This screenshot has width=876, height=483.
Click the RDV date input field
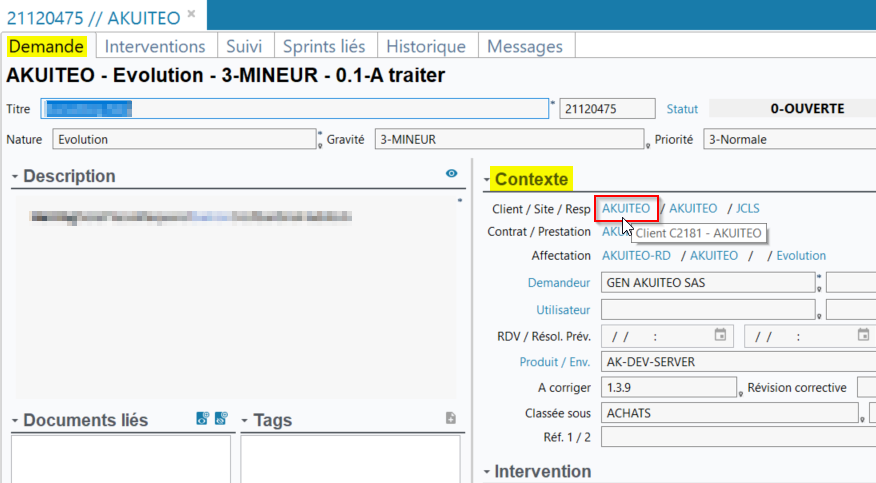coord(667,336)
